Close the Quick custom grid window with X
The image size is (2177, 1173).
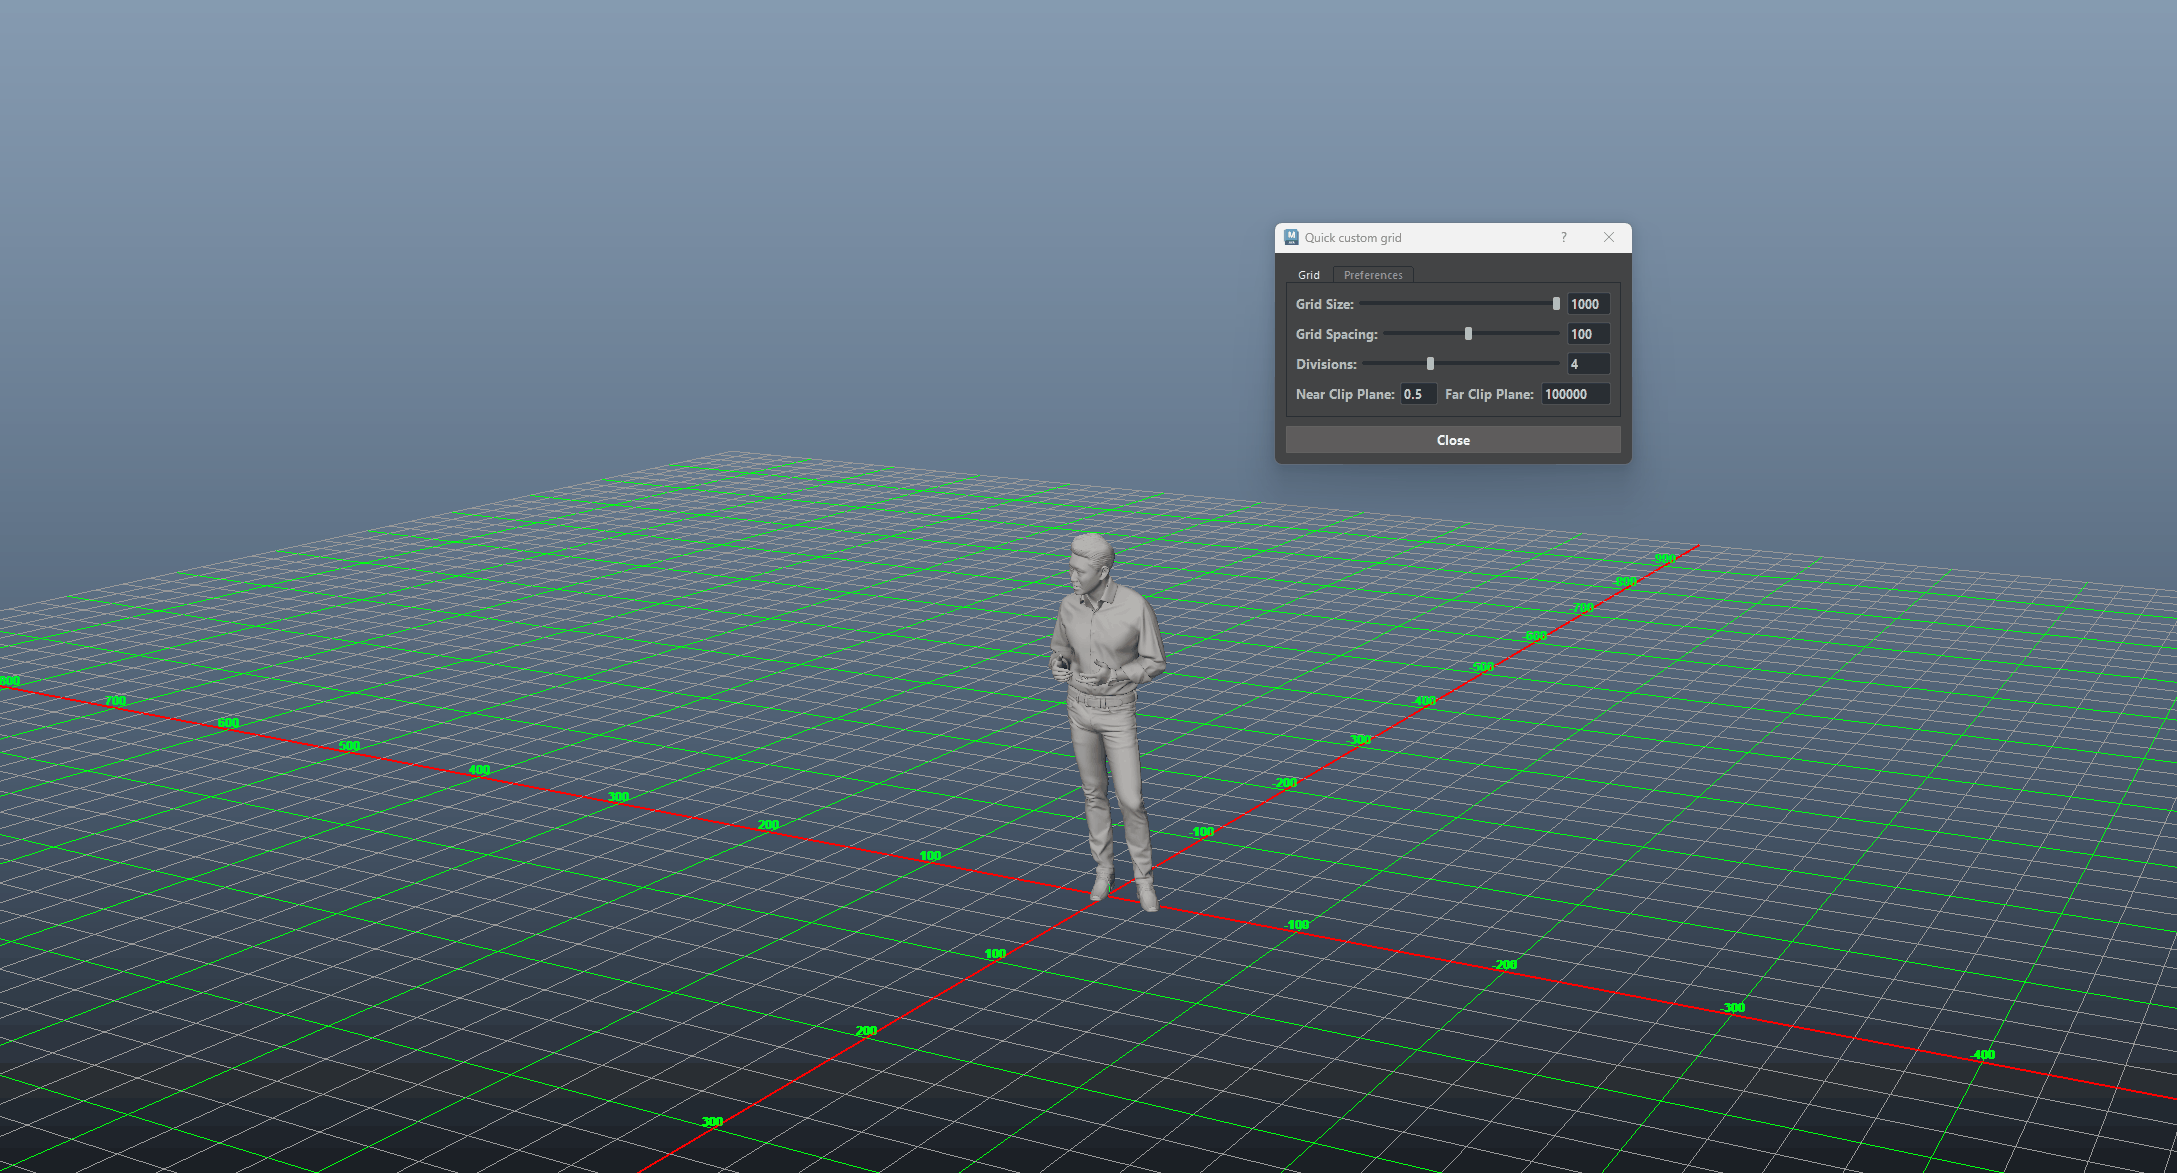pos(1609,237)
